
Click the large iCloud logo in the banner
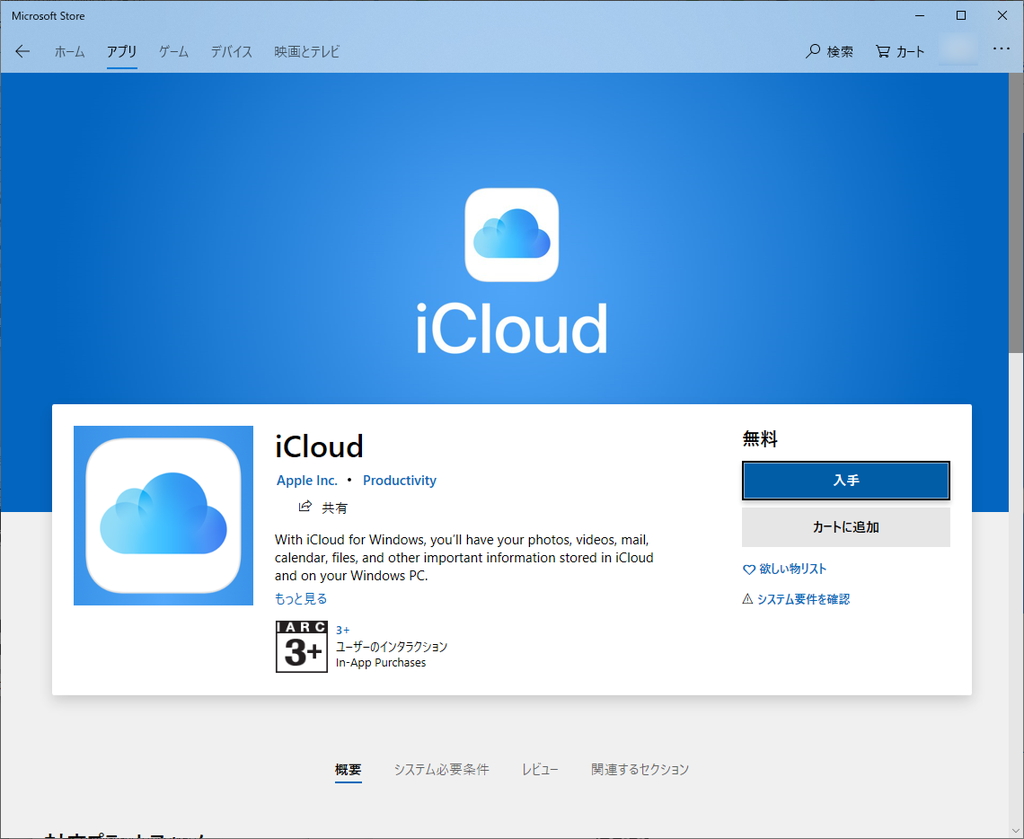point(511,235)
